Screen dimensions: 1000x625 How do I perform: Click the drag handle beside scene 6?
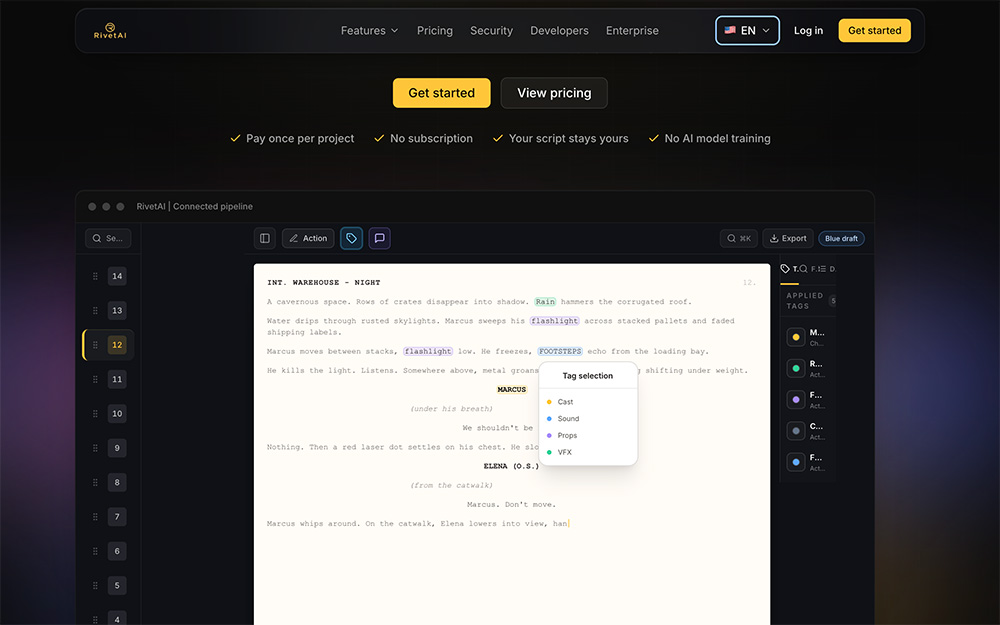click(x=95, y=552)
